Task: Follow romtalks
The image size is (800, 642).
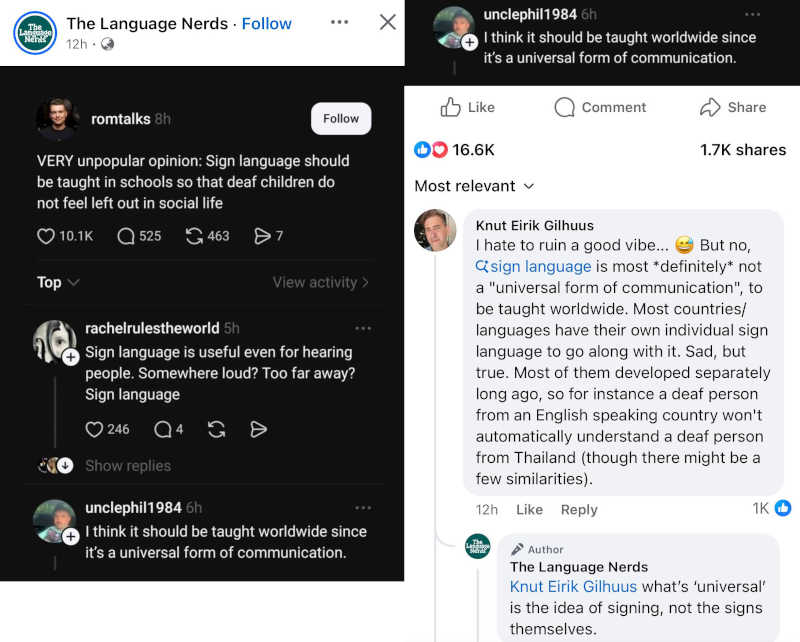Action: click(x=340, y=118)
